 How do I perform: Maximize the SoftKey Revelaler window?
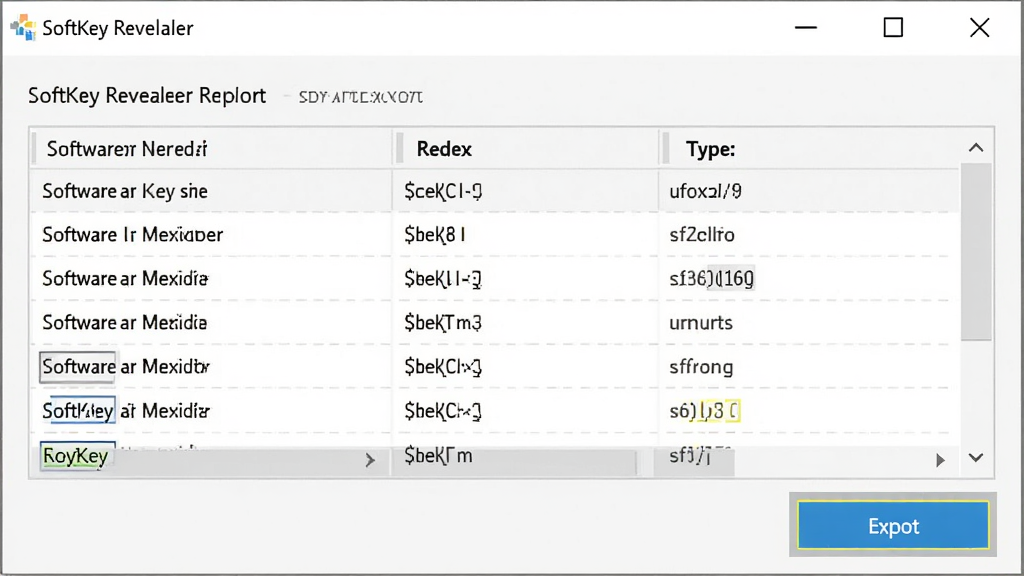893,27
